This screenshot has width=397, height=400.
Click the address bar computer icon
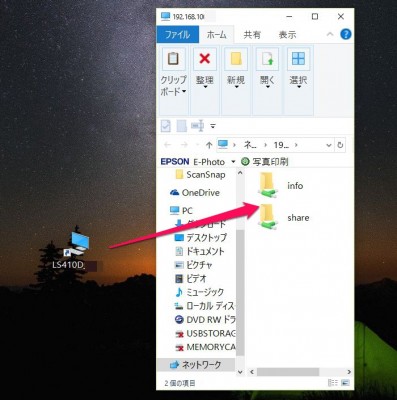[x=223, y=144]
